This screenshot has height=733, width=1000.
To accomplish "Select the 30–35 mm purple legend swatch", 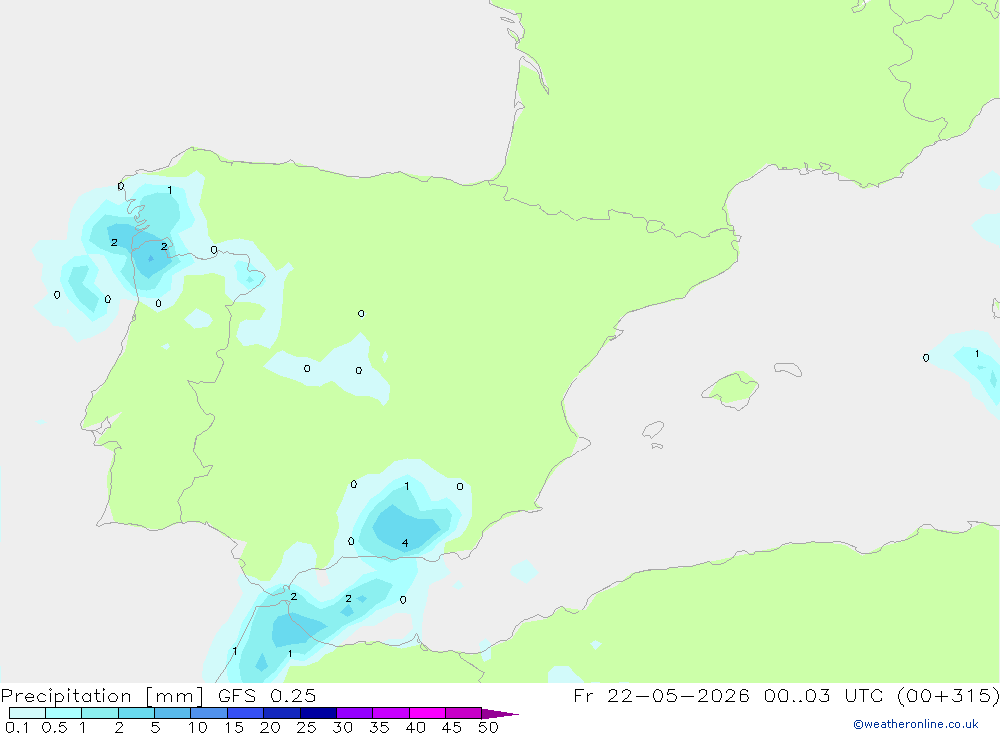I will 355,713.
